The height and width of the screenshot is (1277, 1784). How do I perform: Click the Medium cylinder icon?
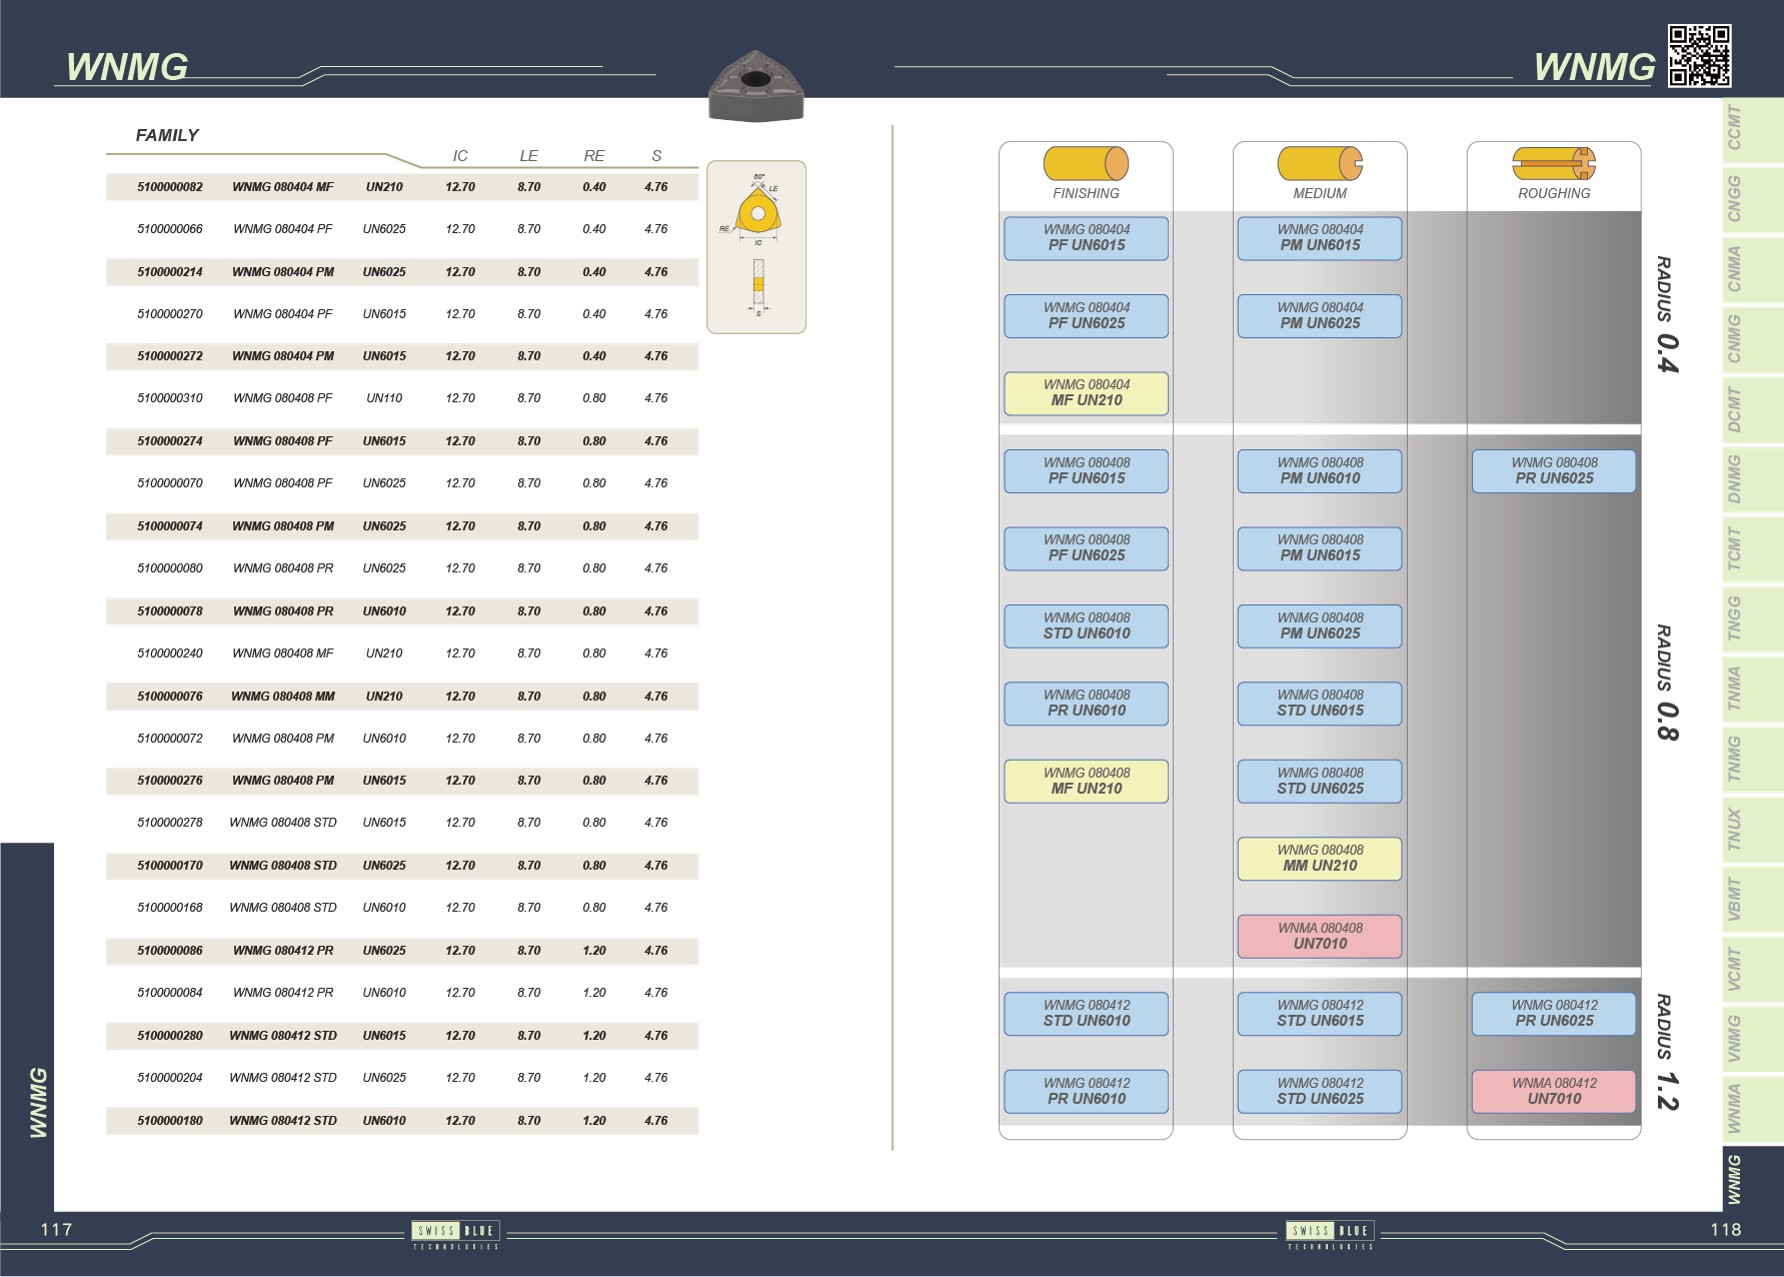[x=1319, y=163]
